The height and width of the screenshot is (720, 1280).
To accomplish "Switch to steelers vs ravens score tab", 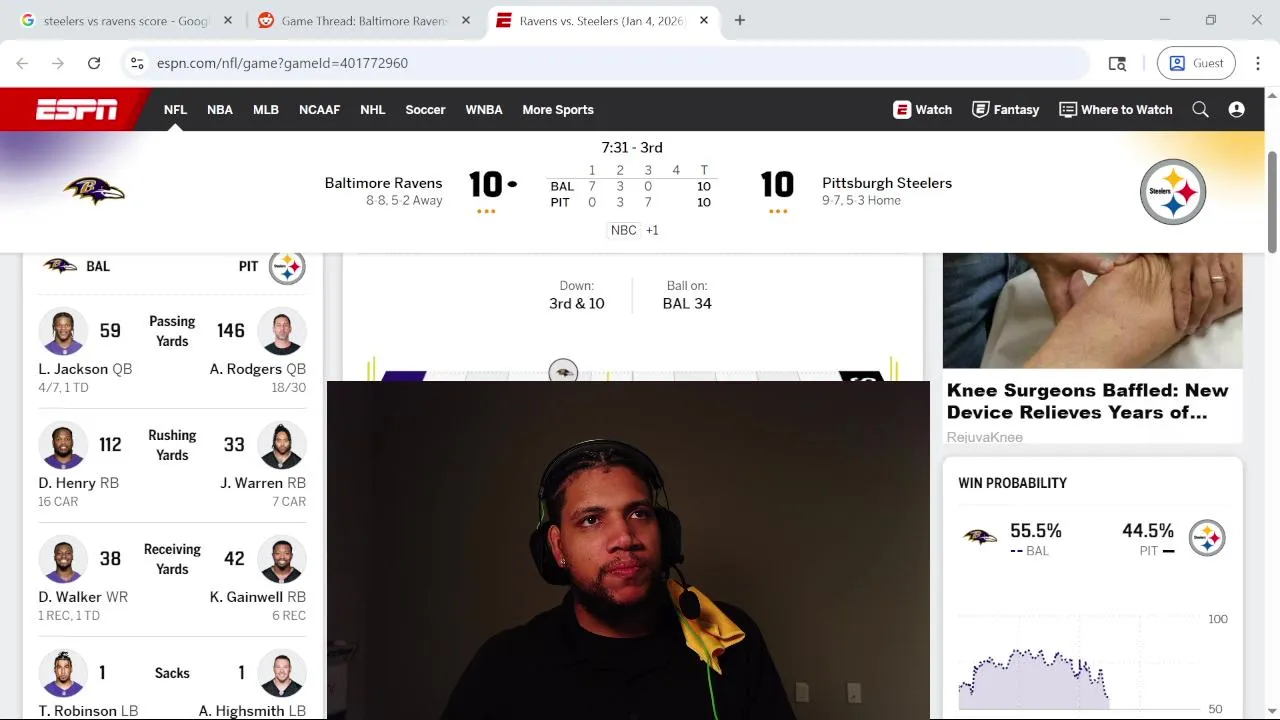I will [x=126, y=20].
